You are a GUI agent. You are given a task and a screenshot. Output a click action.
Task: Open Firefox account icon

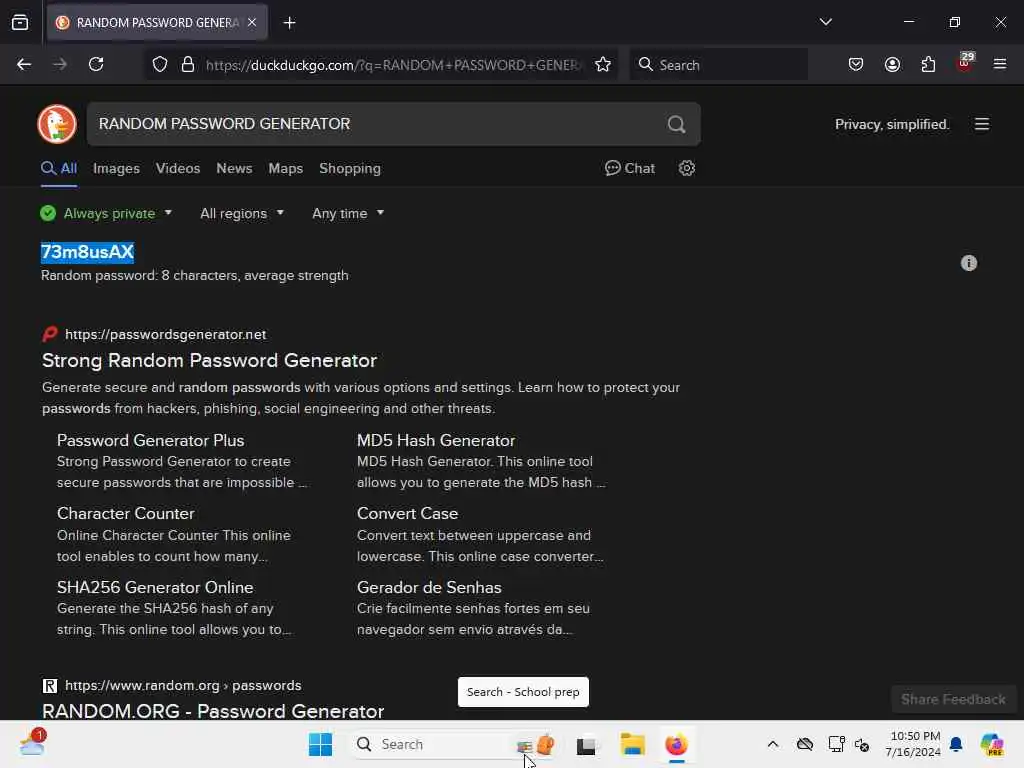(892, 64)
